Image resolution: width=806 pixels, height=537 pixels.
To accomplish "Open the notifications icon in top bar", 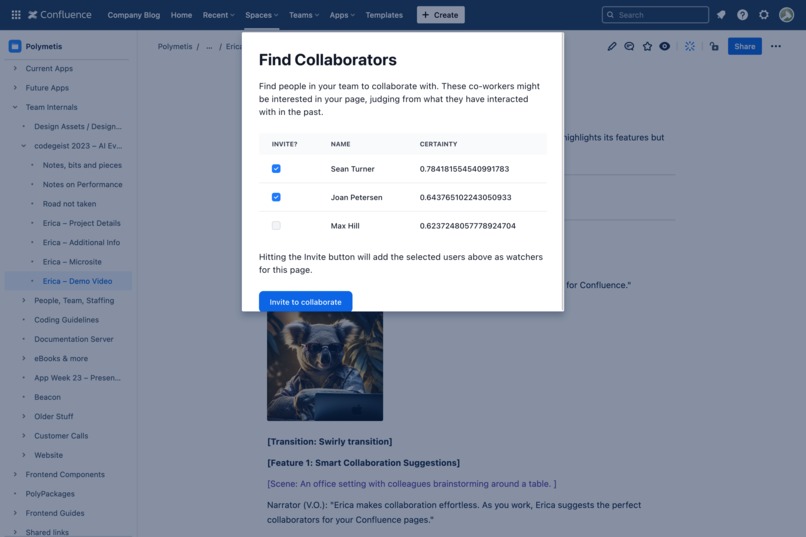I will tap(721, 15).
